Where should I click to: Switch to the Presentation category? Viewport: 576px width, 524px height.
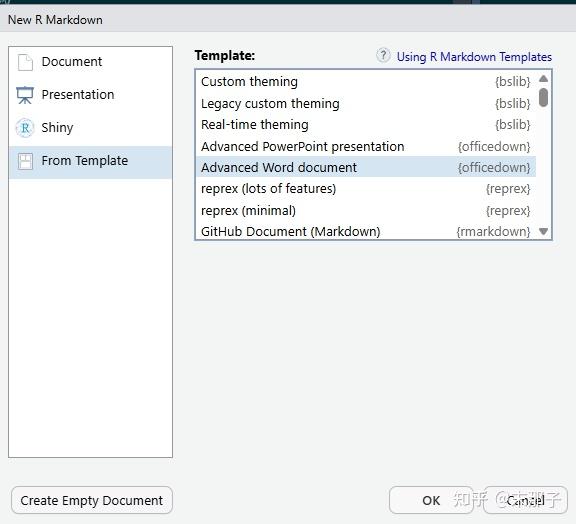[x=78, y=94]
